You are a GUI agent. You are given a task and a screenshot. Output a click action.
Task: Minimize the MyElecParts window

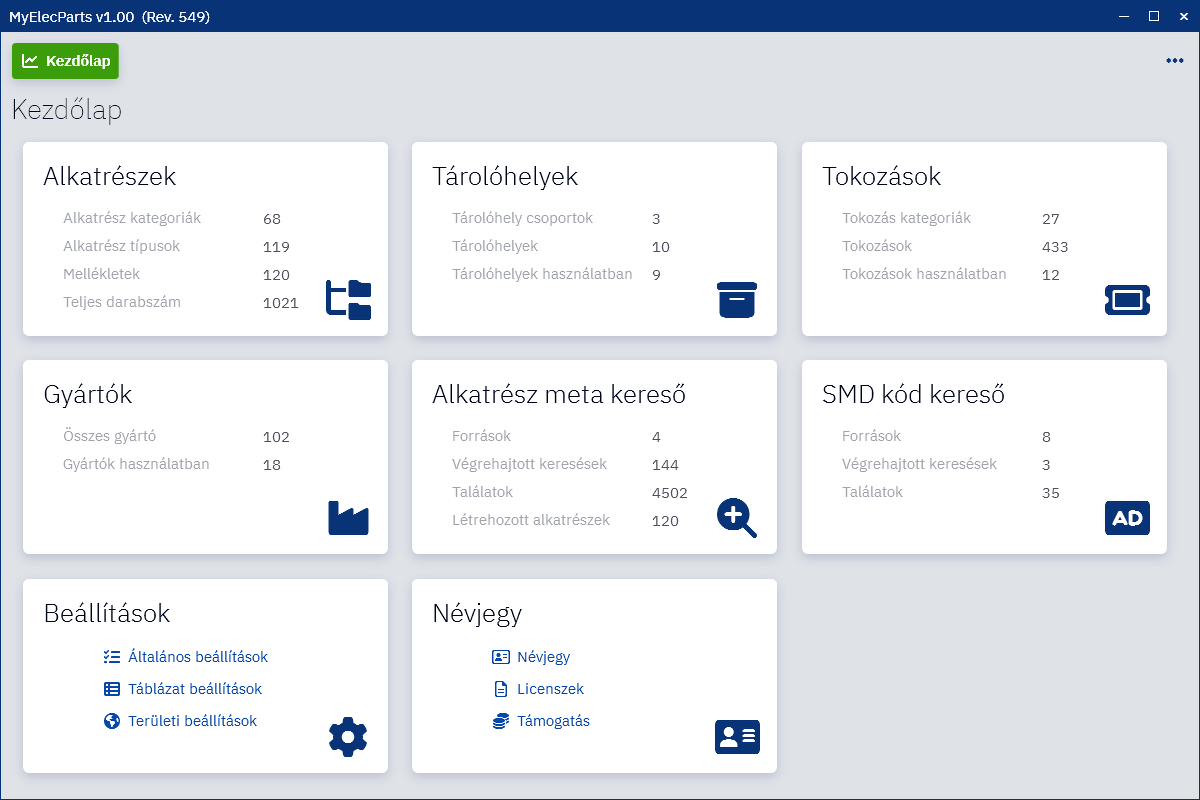(x=1126, y=16)
